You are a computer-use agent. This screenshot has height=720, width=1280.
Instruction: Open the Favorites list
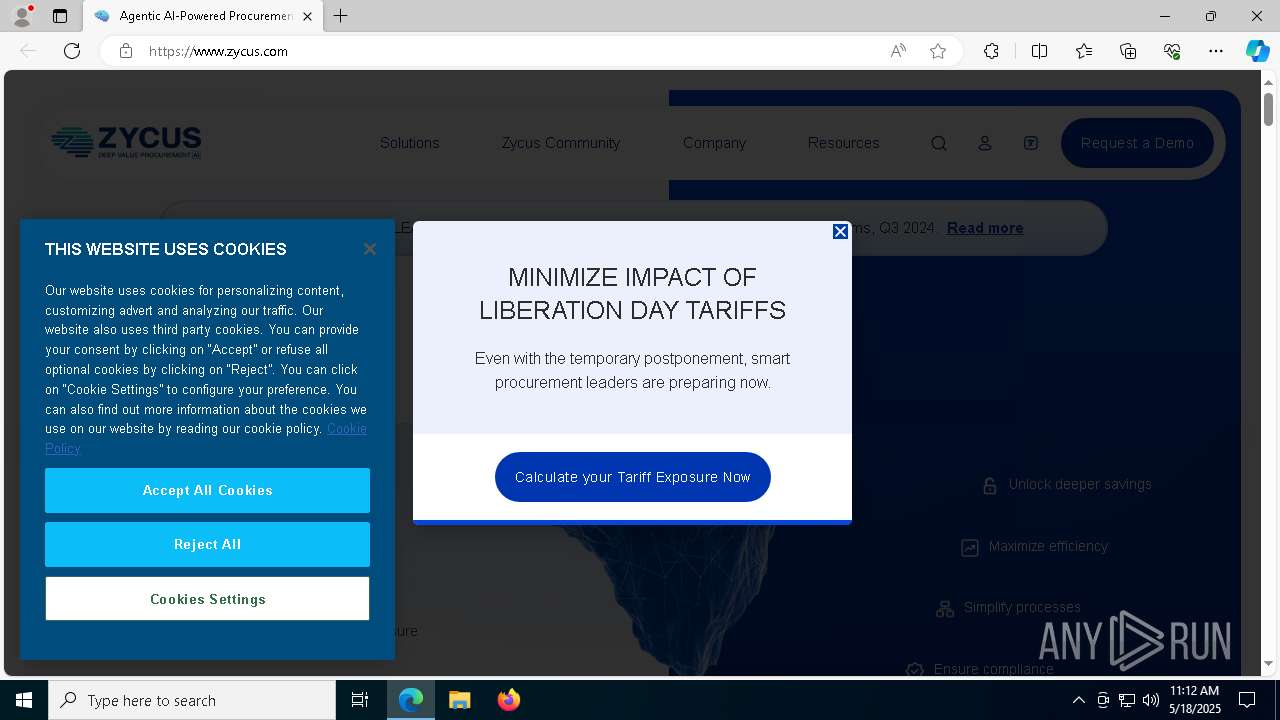(x=1084, y=51)
